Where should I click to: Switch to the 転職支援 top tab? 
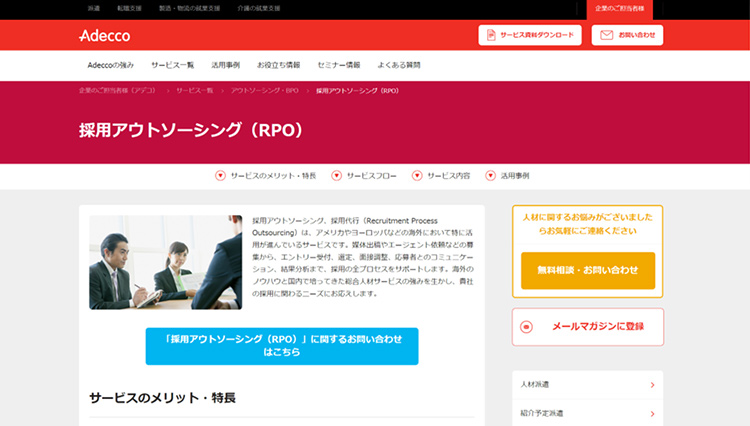pyautogui.click(x=129, y=8)
